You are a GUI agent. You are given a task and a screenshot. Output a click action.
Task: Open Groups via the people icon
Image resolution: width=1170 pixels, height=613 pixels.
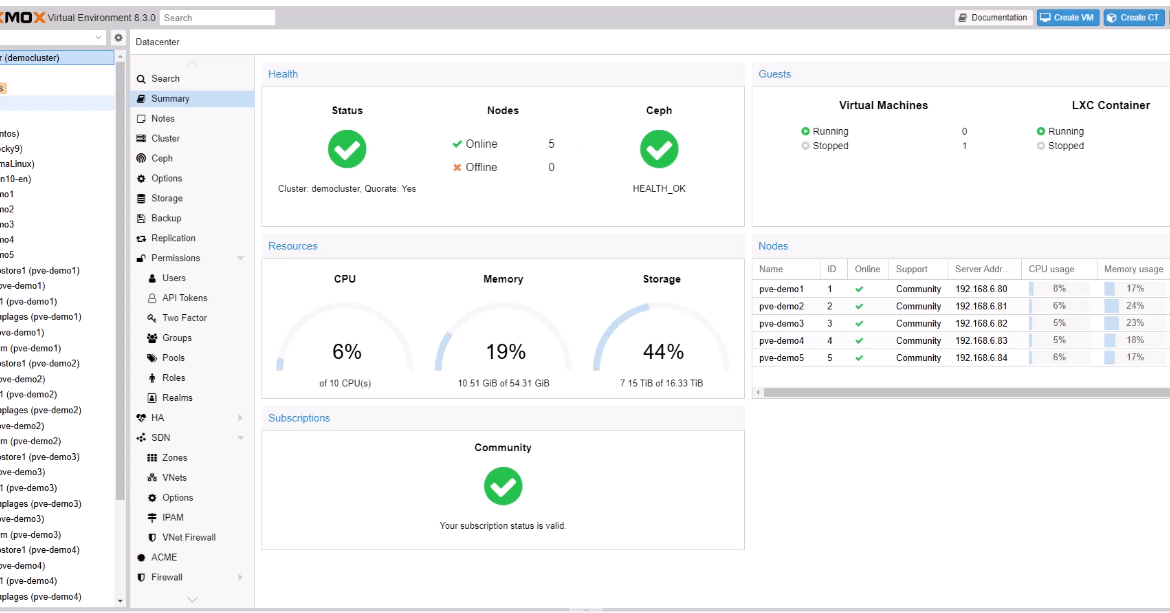[152, 338]
